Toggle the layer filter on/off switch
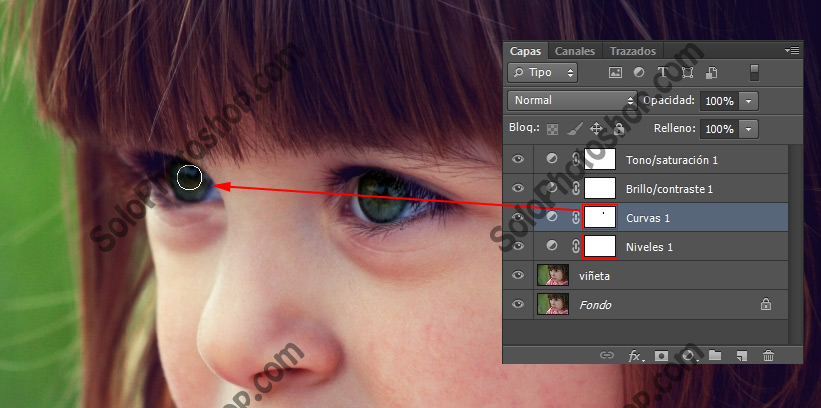The height and width of the screenshot is (408, 821). coord(755,72)
